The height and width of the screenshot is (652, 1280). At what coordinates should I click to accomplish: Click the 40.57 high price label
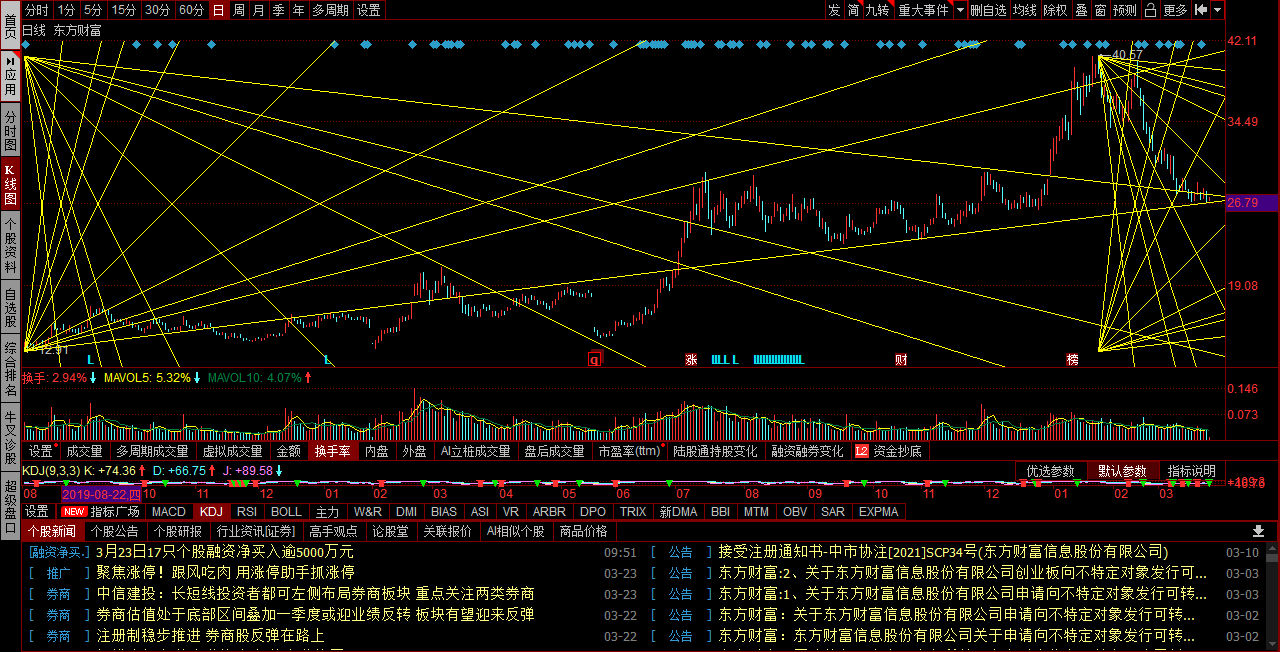[x=1128, y=54]
